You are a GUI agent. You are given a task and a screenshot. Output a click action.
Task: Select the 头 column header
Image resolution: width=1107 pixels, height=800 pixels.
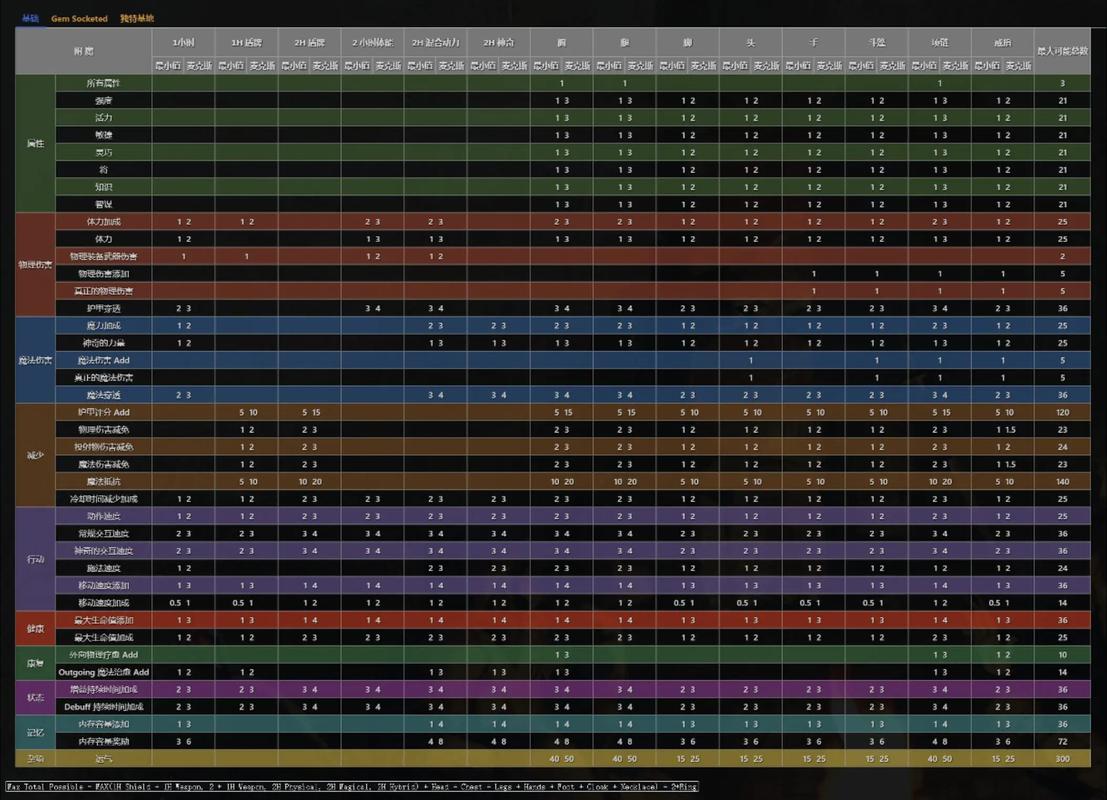750,42
